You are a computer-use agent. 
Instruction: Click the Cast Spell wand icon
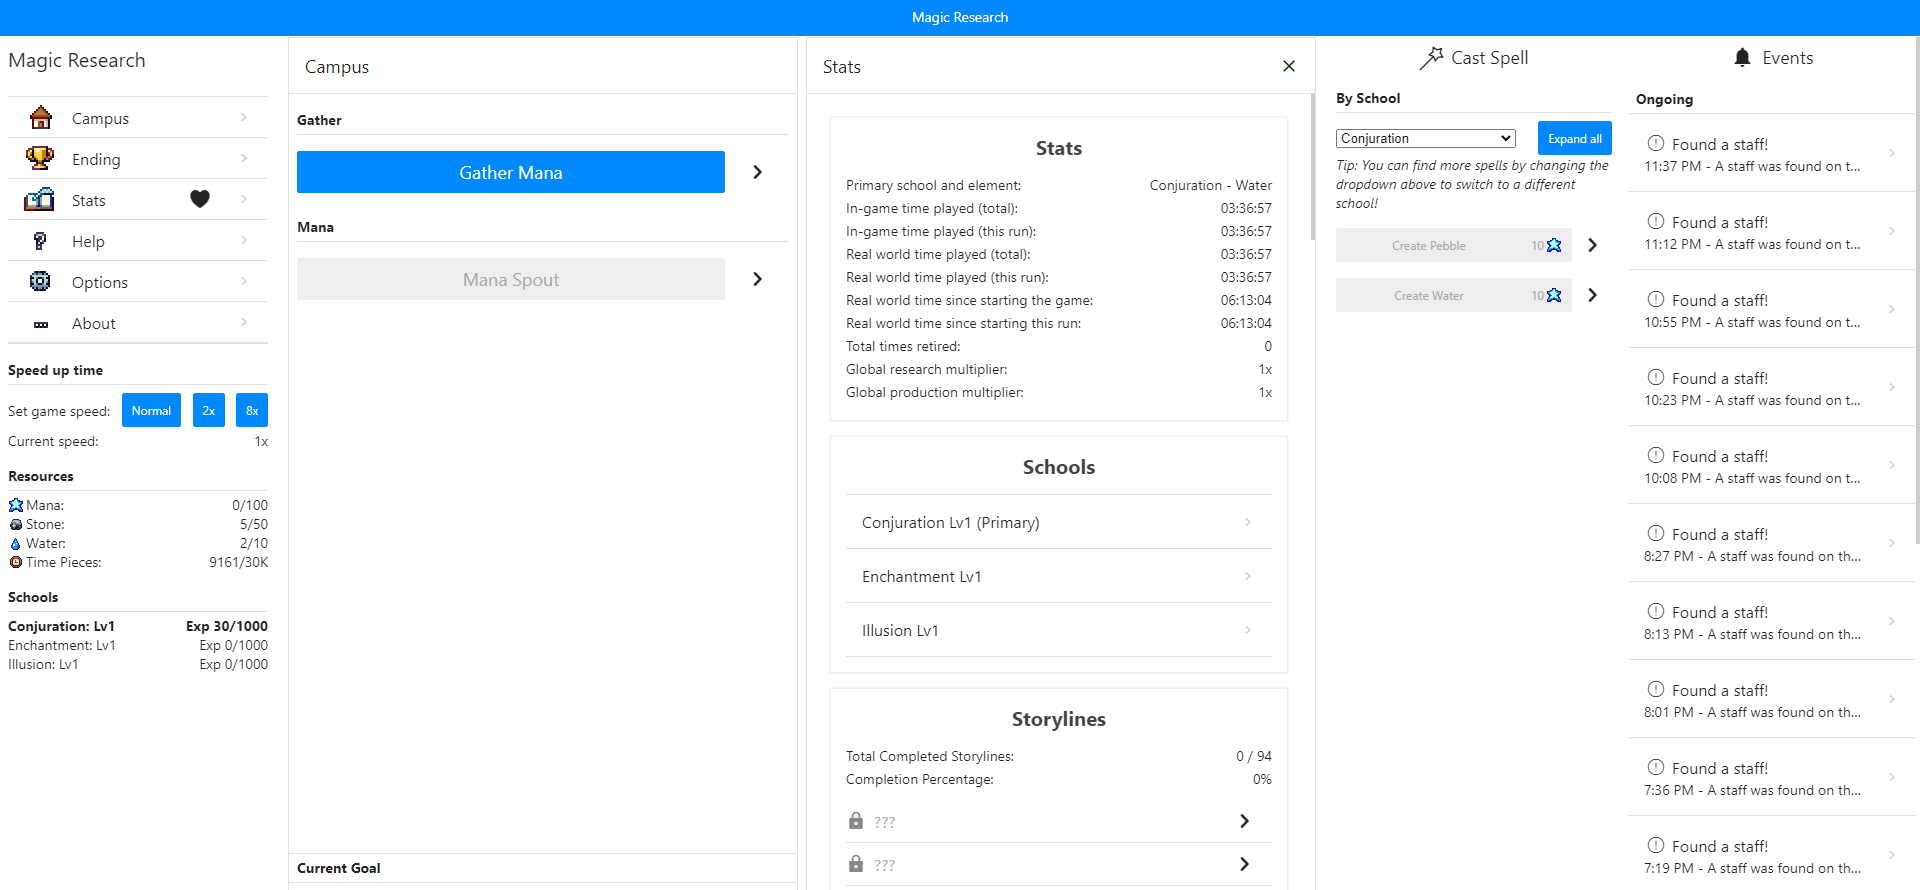1431,58
